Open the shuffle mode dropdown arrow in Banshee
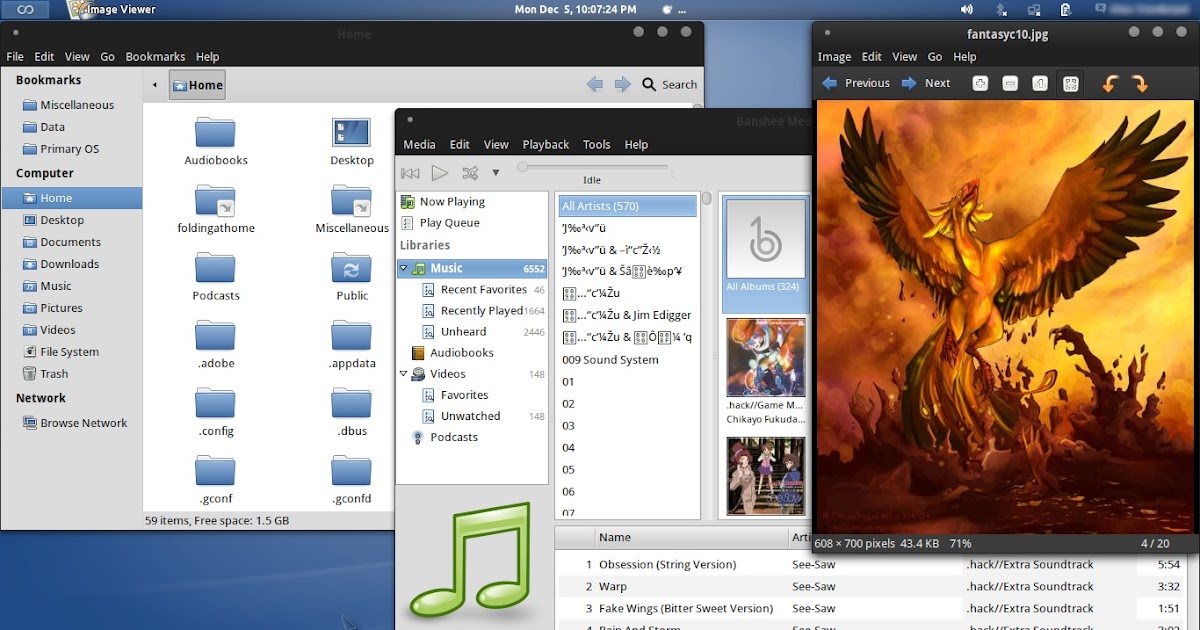Viewport: 1200px width, 630px height. pyautogui.click(x=495, y=172)
